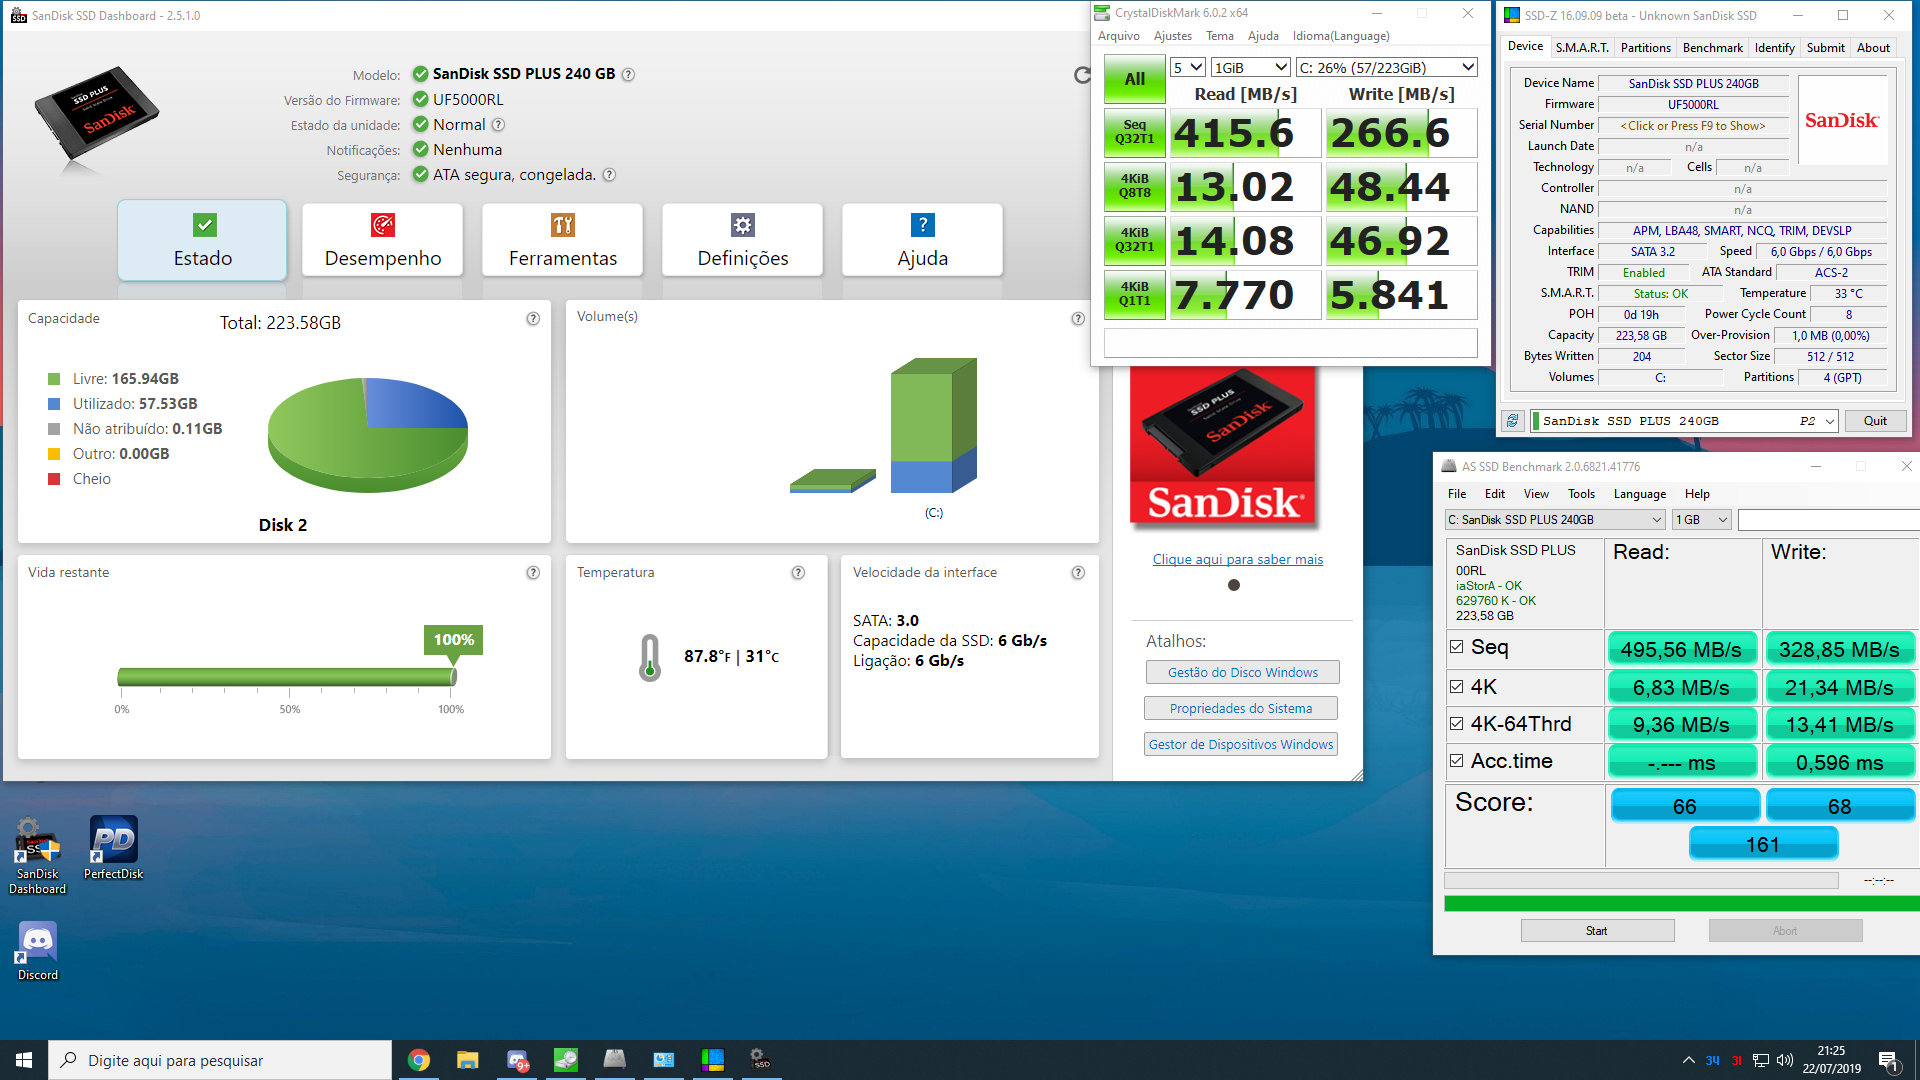Run the 4KiB Q1T1 test in CrystalDiskMark
The image size is (1920, 1080).
1135,295
